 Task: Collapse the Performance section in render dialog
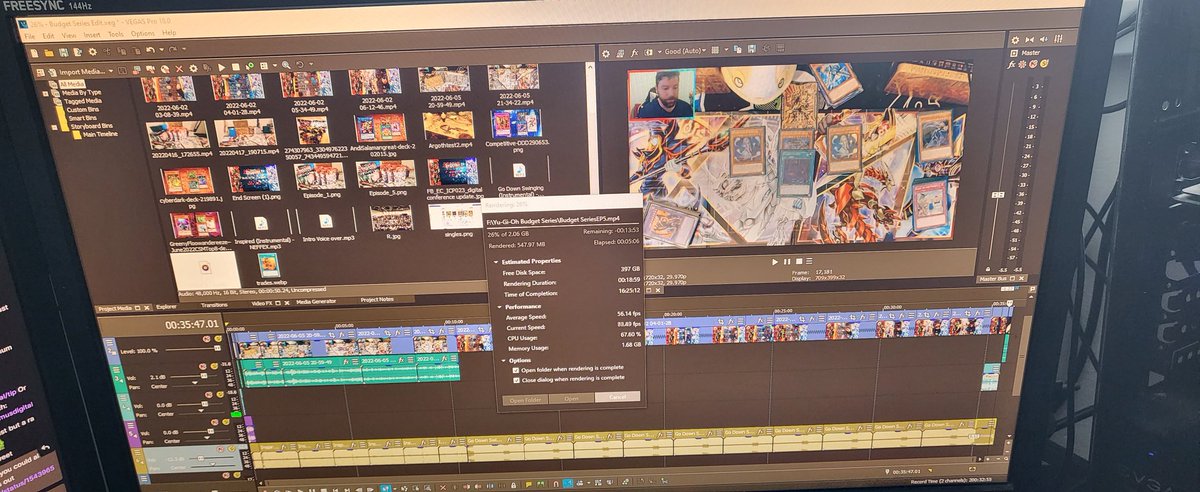(499, 307)
